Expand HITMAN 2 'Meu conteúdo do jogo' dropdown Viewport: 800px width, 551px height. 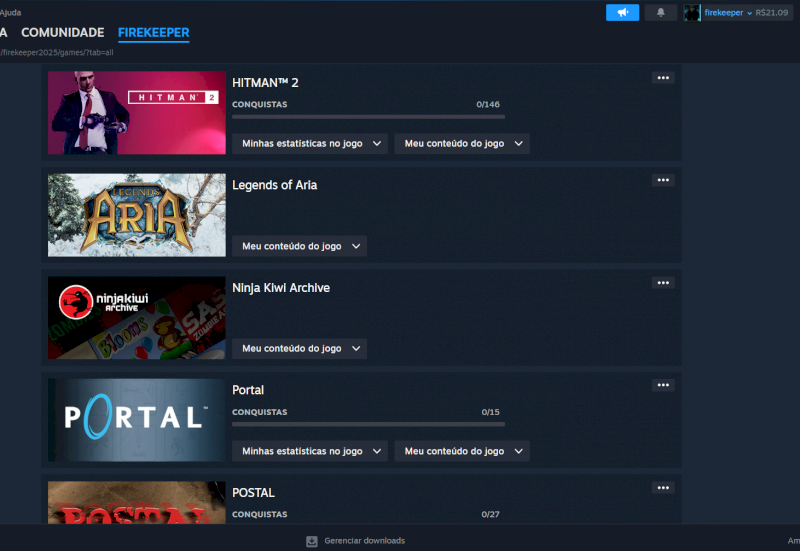tap(462, 144)
